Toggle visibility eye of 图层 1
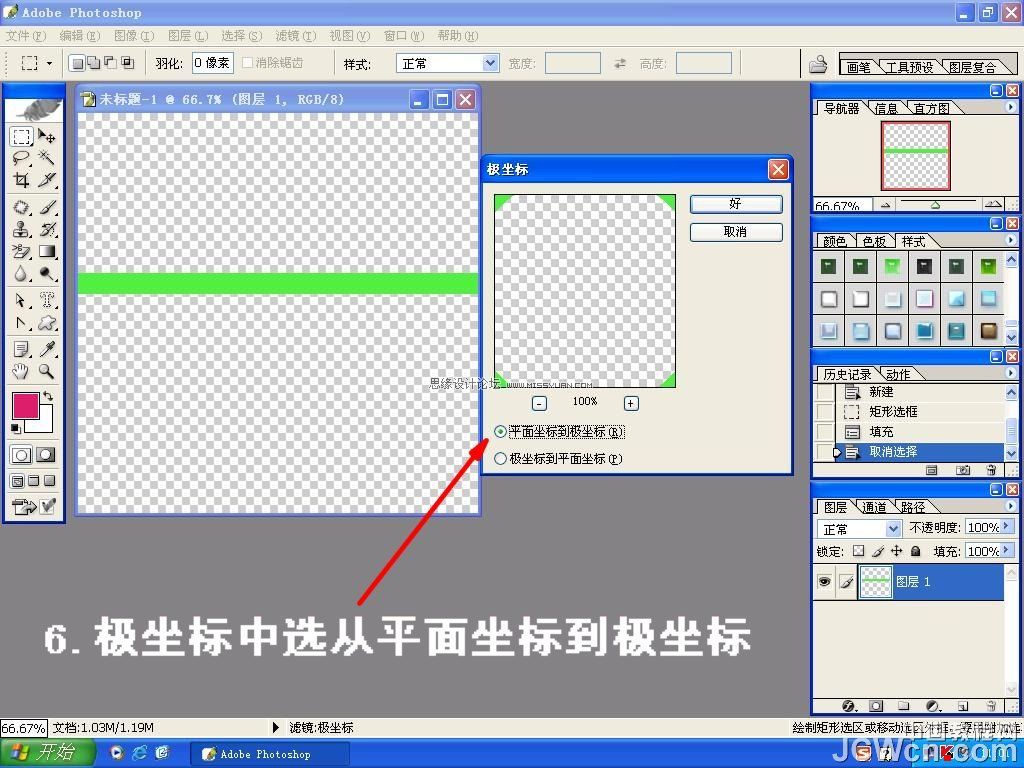 [825, 581]
